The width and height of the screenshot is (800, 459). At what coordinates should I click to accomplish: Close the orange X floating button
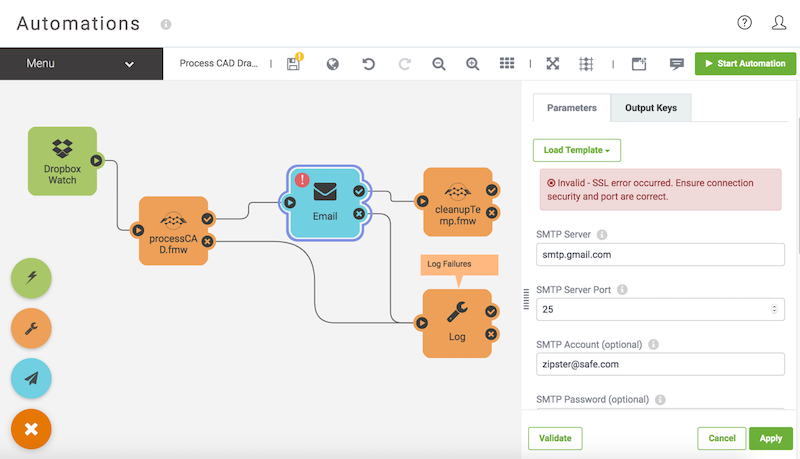pyautogui.click(x=31, y=429)
